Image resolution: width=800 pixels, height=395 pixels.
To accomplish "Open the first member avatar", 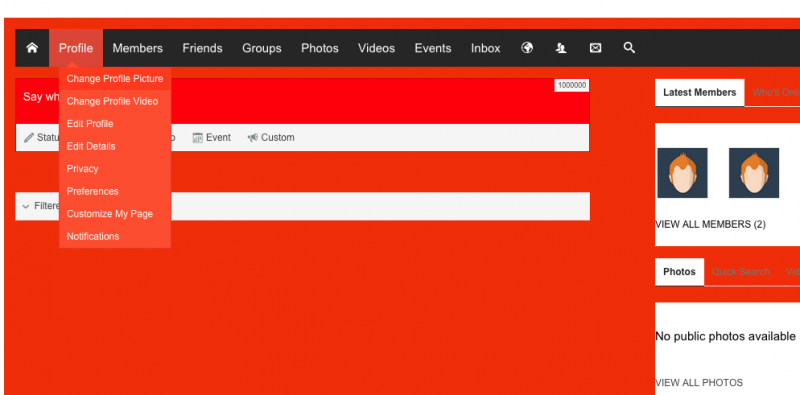I will (x=682, y=173).
